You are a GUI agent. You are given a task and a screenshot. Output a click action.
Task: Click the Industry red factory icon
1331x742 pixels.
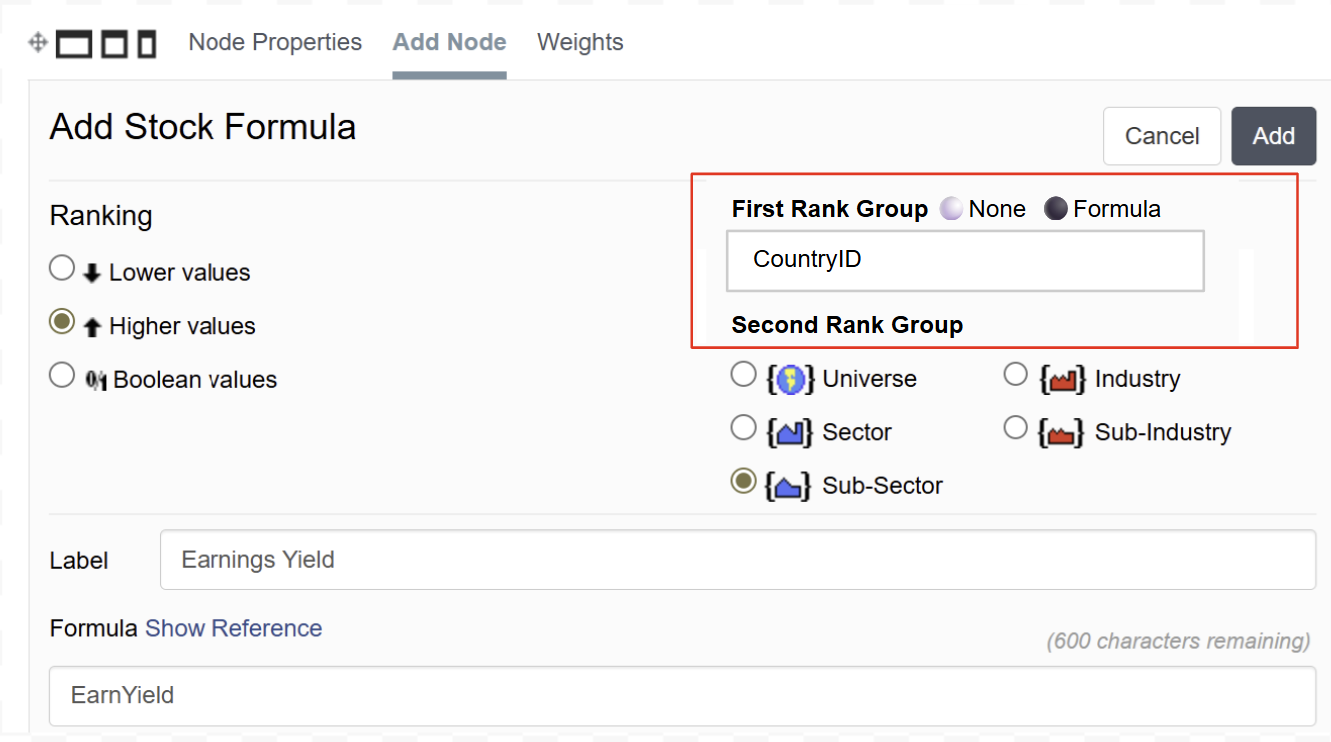tap(1062, 380)
